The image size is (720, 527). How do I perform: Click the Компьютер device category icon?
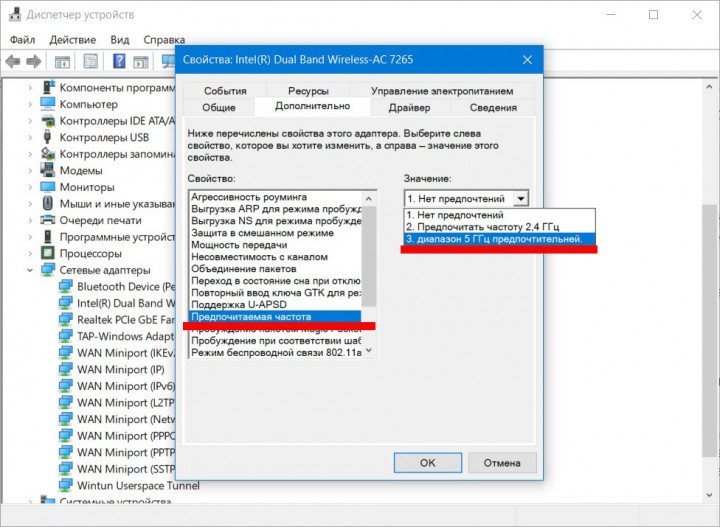coord(48,104)
